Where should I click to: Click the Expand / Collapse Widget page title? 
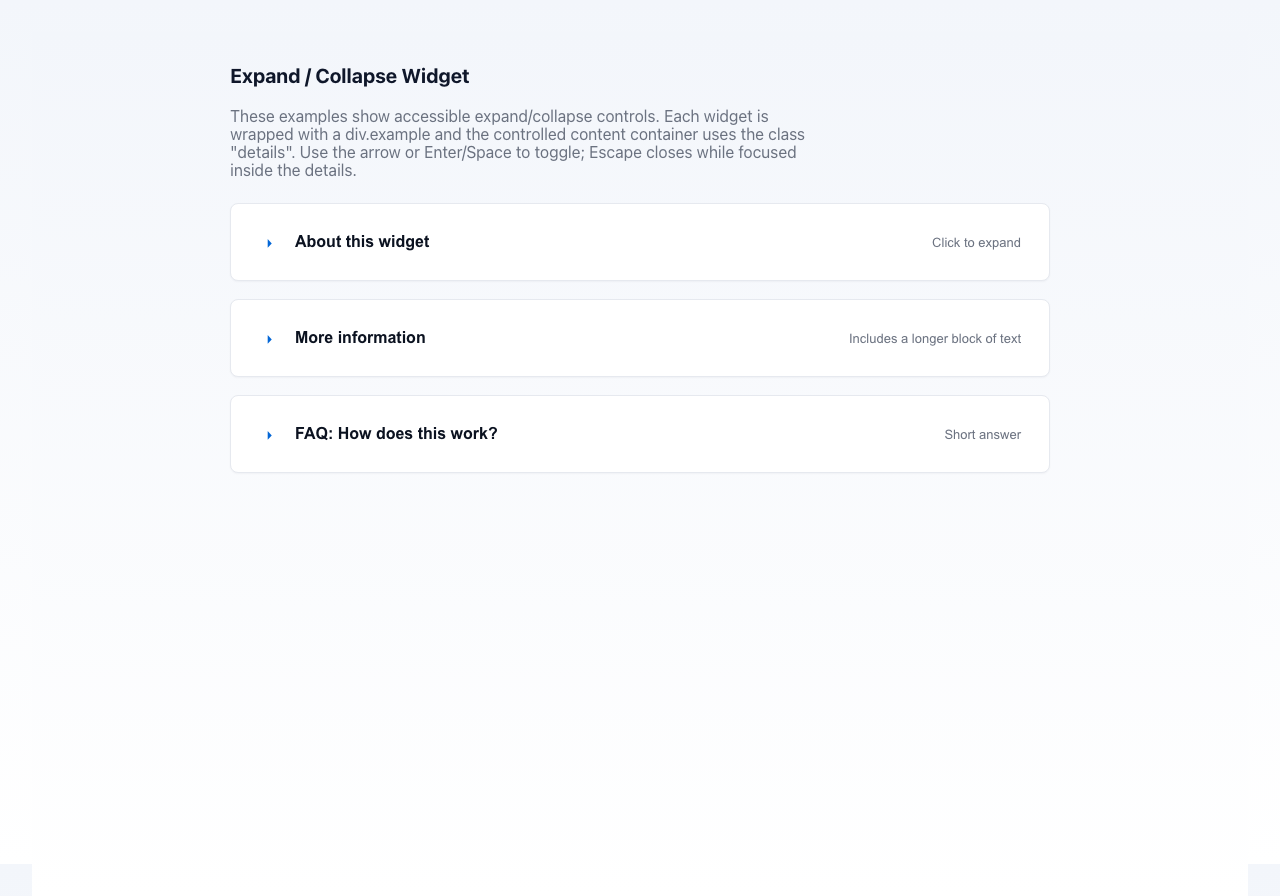point(349,76)
